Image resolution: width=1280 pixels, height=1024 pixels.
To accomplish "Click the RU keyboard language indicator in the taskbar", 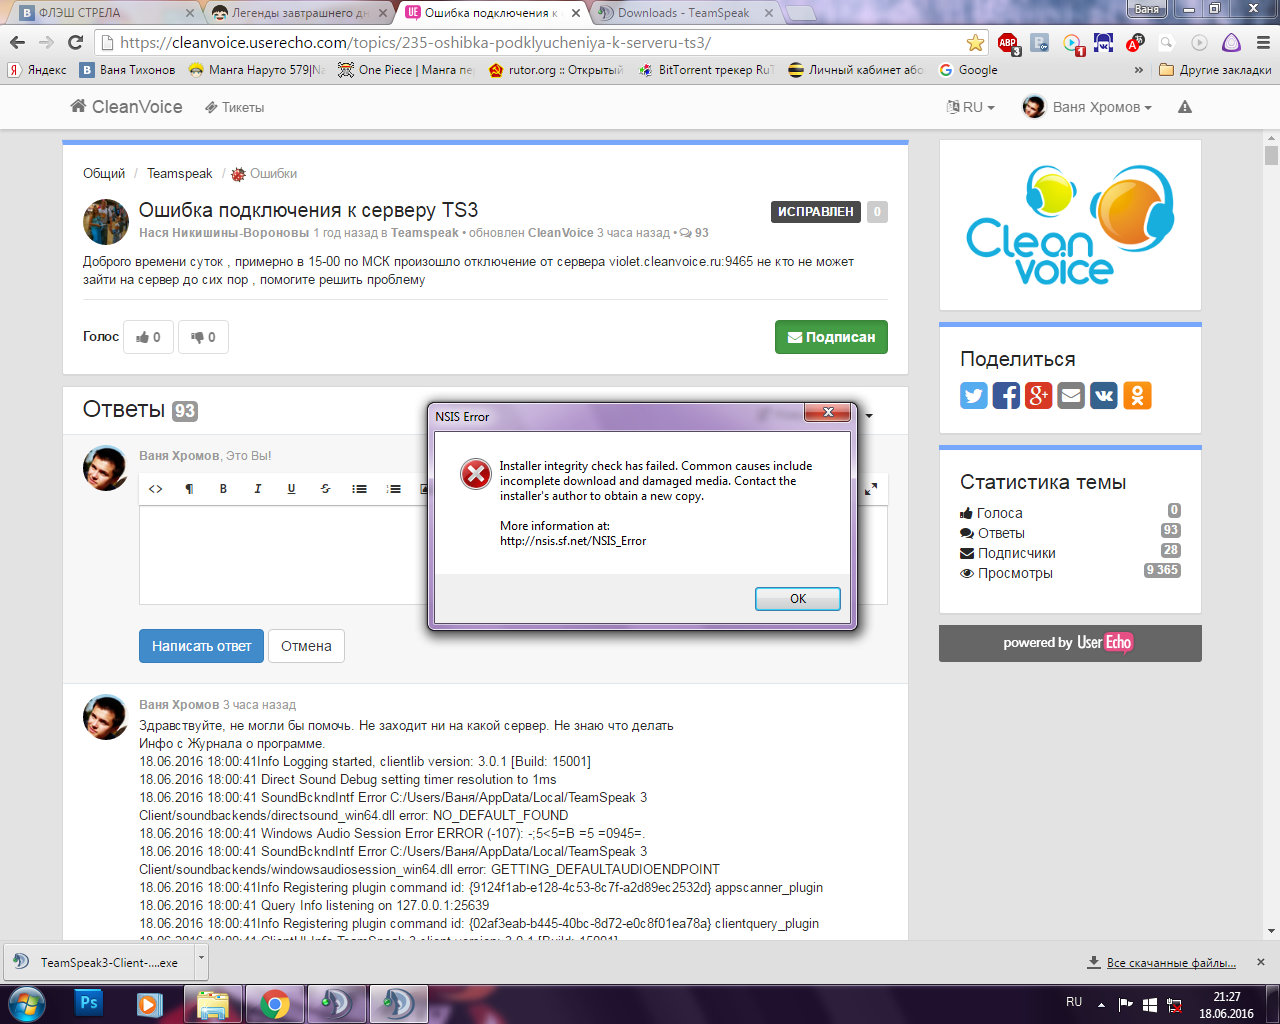I will (1074, 1002).
